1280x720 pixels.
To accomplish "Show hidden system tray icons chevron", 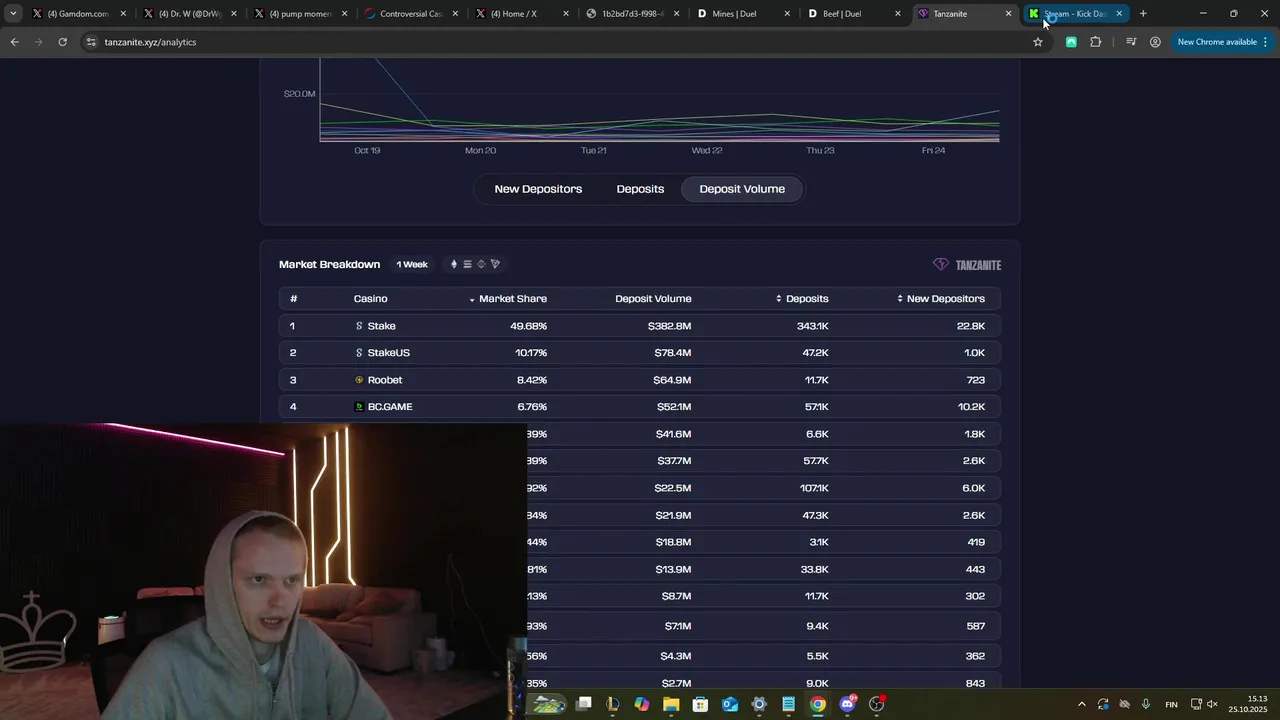I will point(1081,704).
